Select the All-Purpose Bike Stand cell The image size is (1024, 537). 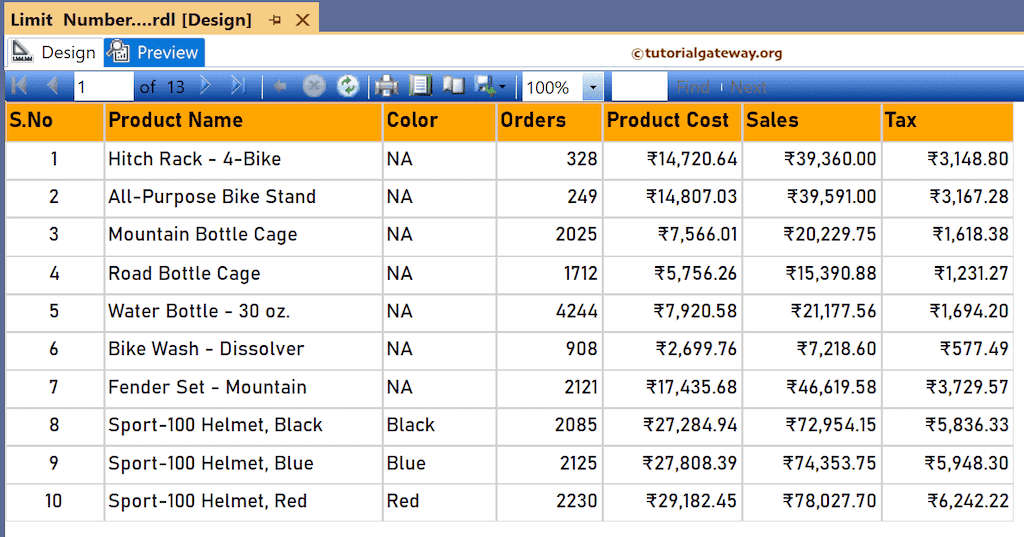[x=243, y=197]
